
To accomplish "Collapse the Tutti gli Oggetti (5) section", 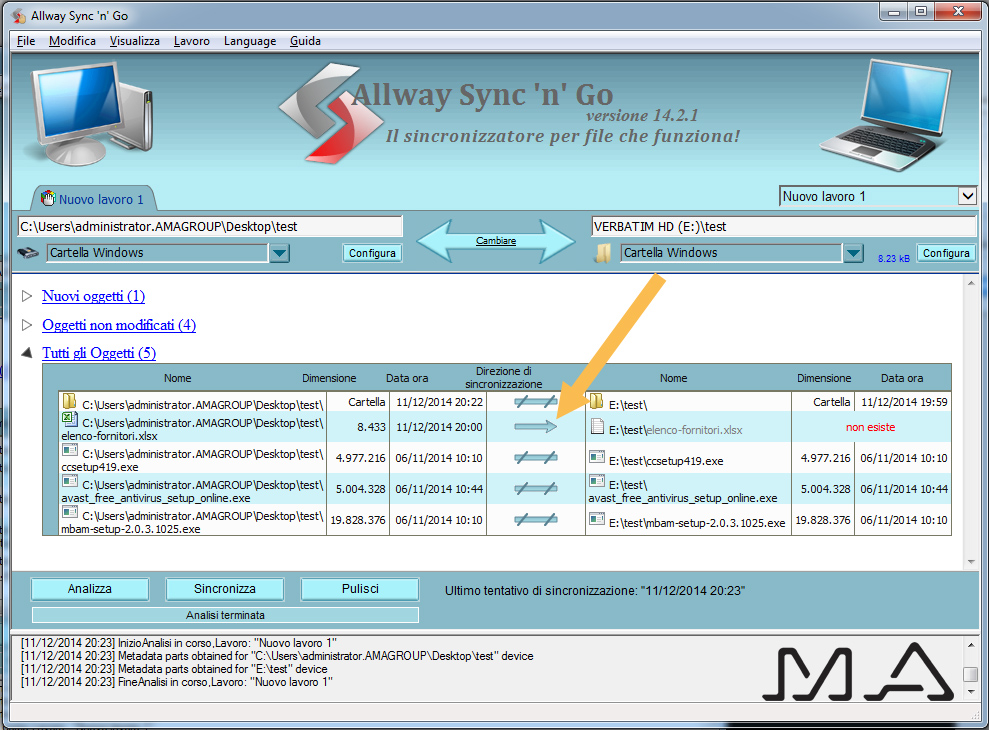I will (26, 353).
